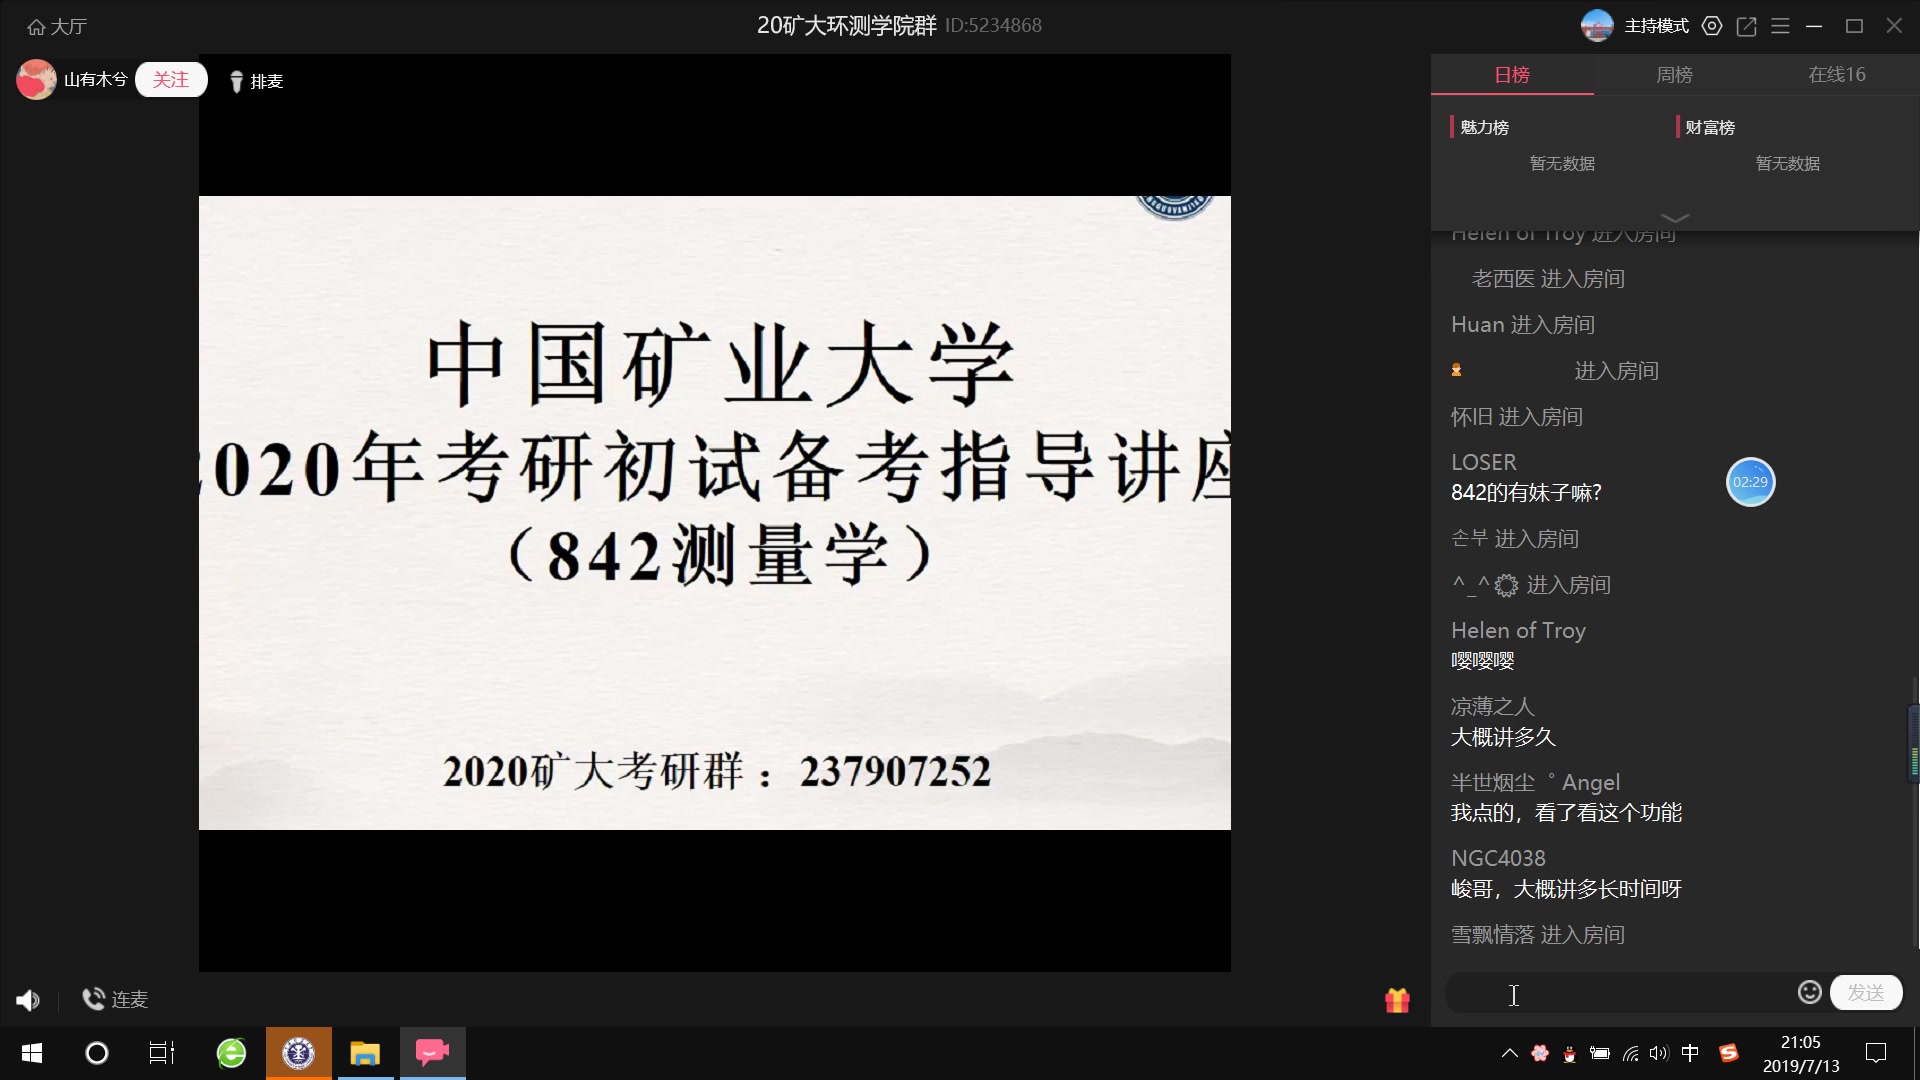Viewport: 1920px width, 1080px height.
Task: Click the user avatar in title bar
Action: [1597, 26]
